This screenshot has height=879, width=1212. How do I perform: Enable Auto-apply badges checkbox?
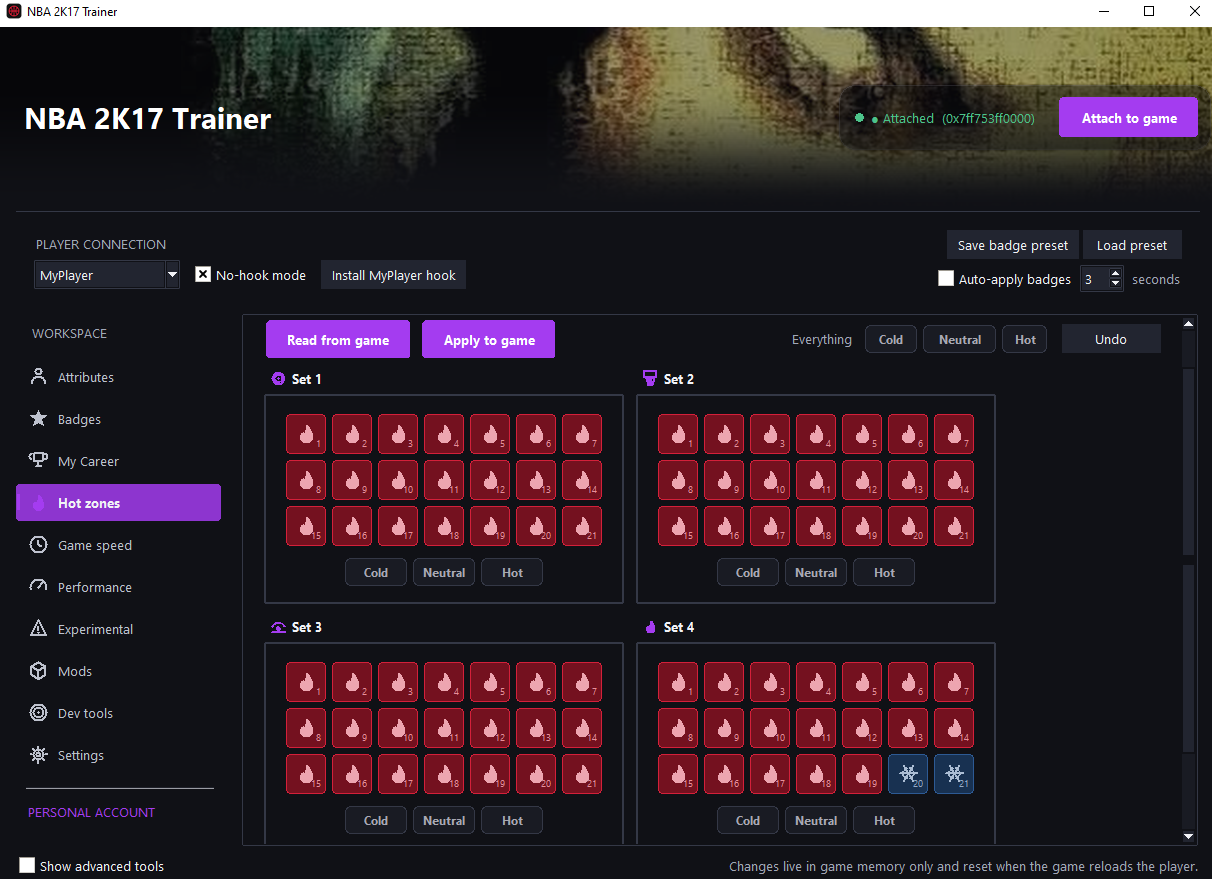pos(946,279)
